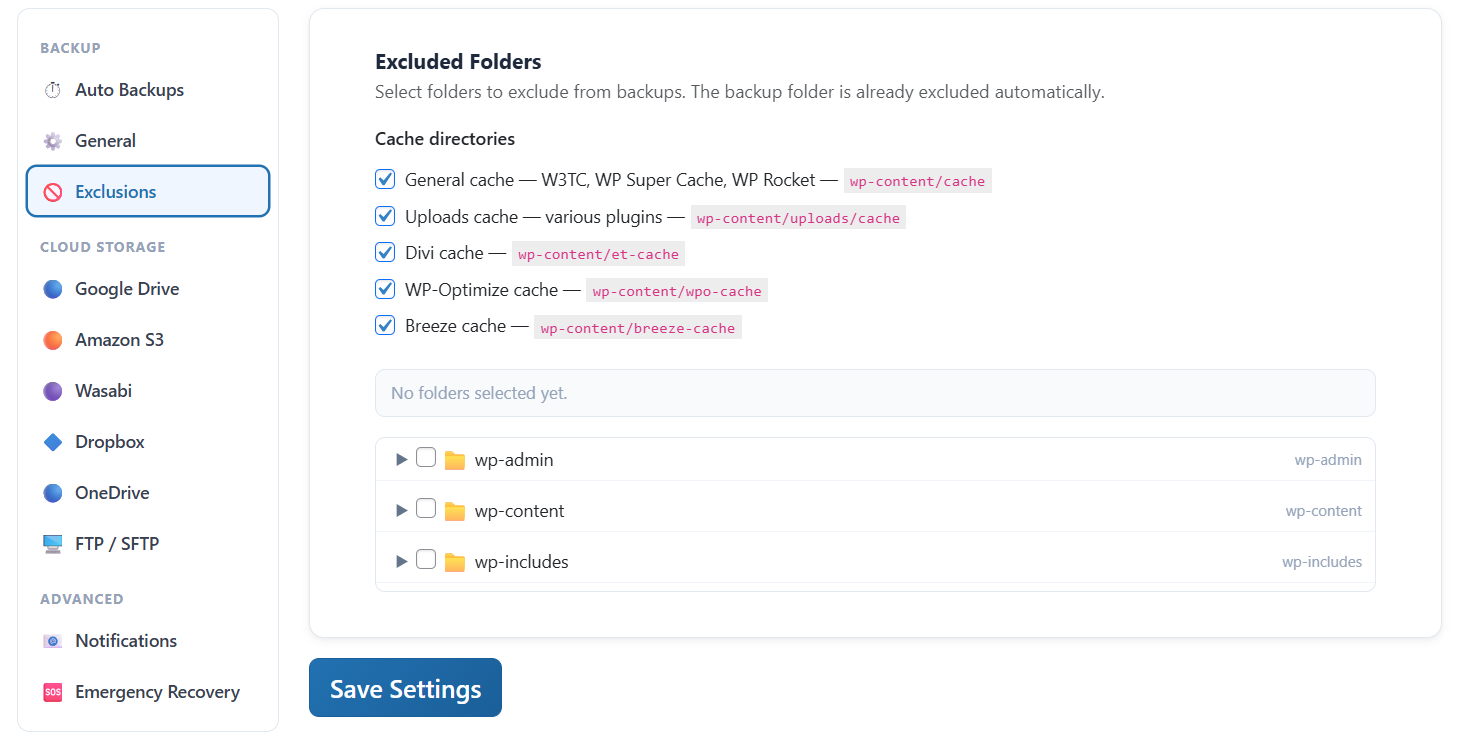Select the wp-includes folder checkbox
The height and width of the screenshot is (745, 1457).
click(426, 560)
